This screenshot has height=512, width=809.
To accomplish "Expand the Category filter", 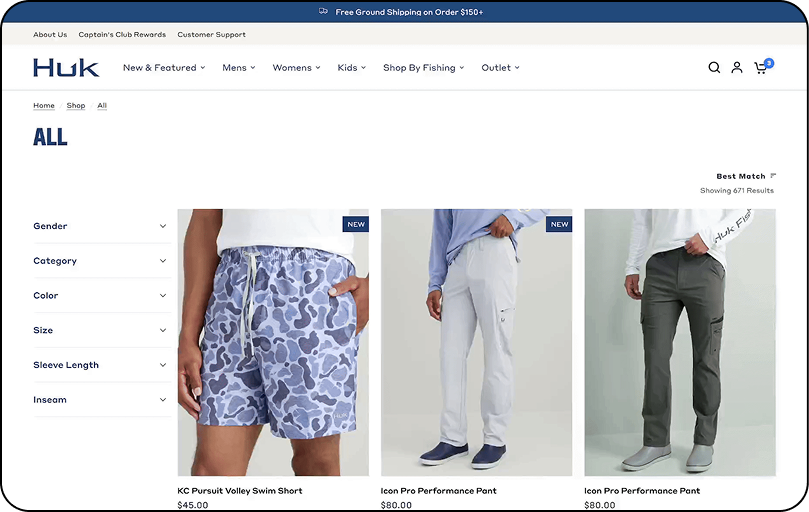I will (x=100, y=261).
